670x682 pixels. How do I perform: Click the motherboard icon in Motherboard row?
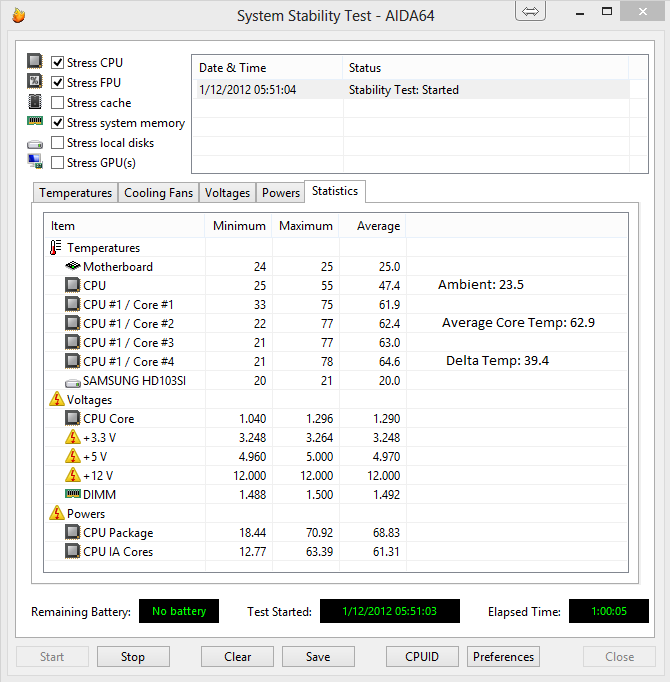coord(73,265)
